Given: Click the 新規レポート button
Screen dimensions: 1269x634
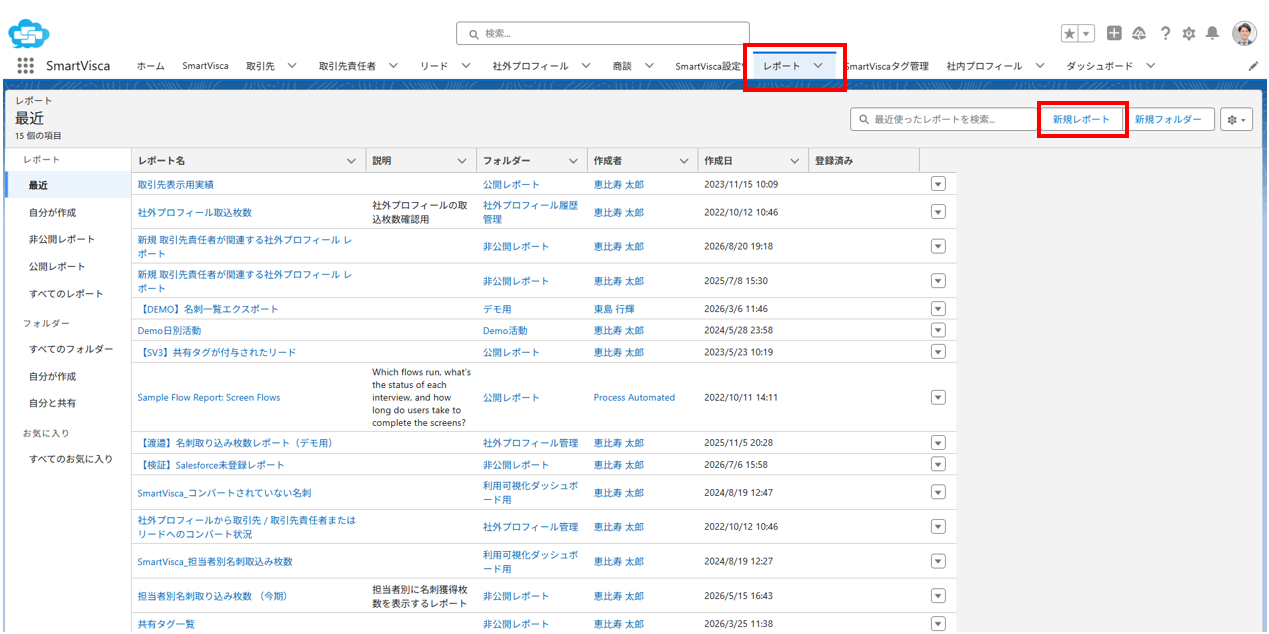Looking at the screenshot, I should click(x=1081, y=119).
